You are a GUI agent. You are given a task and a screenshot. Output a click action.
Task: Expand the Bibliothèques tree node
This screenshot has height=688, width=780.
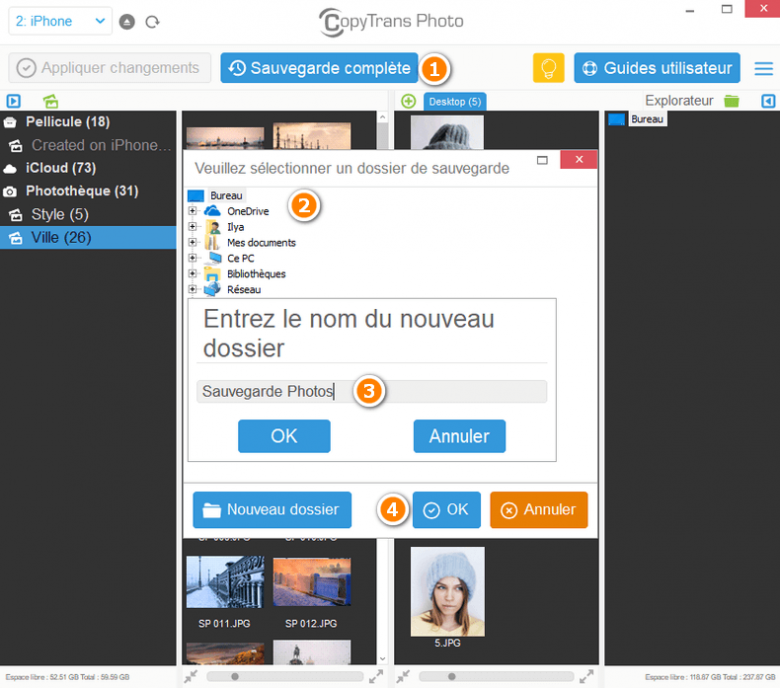coord(192,273)
